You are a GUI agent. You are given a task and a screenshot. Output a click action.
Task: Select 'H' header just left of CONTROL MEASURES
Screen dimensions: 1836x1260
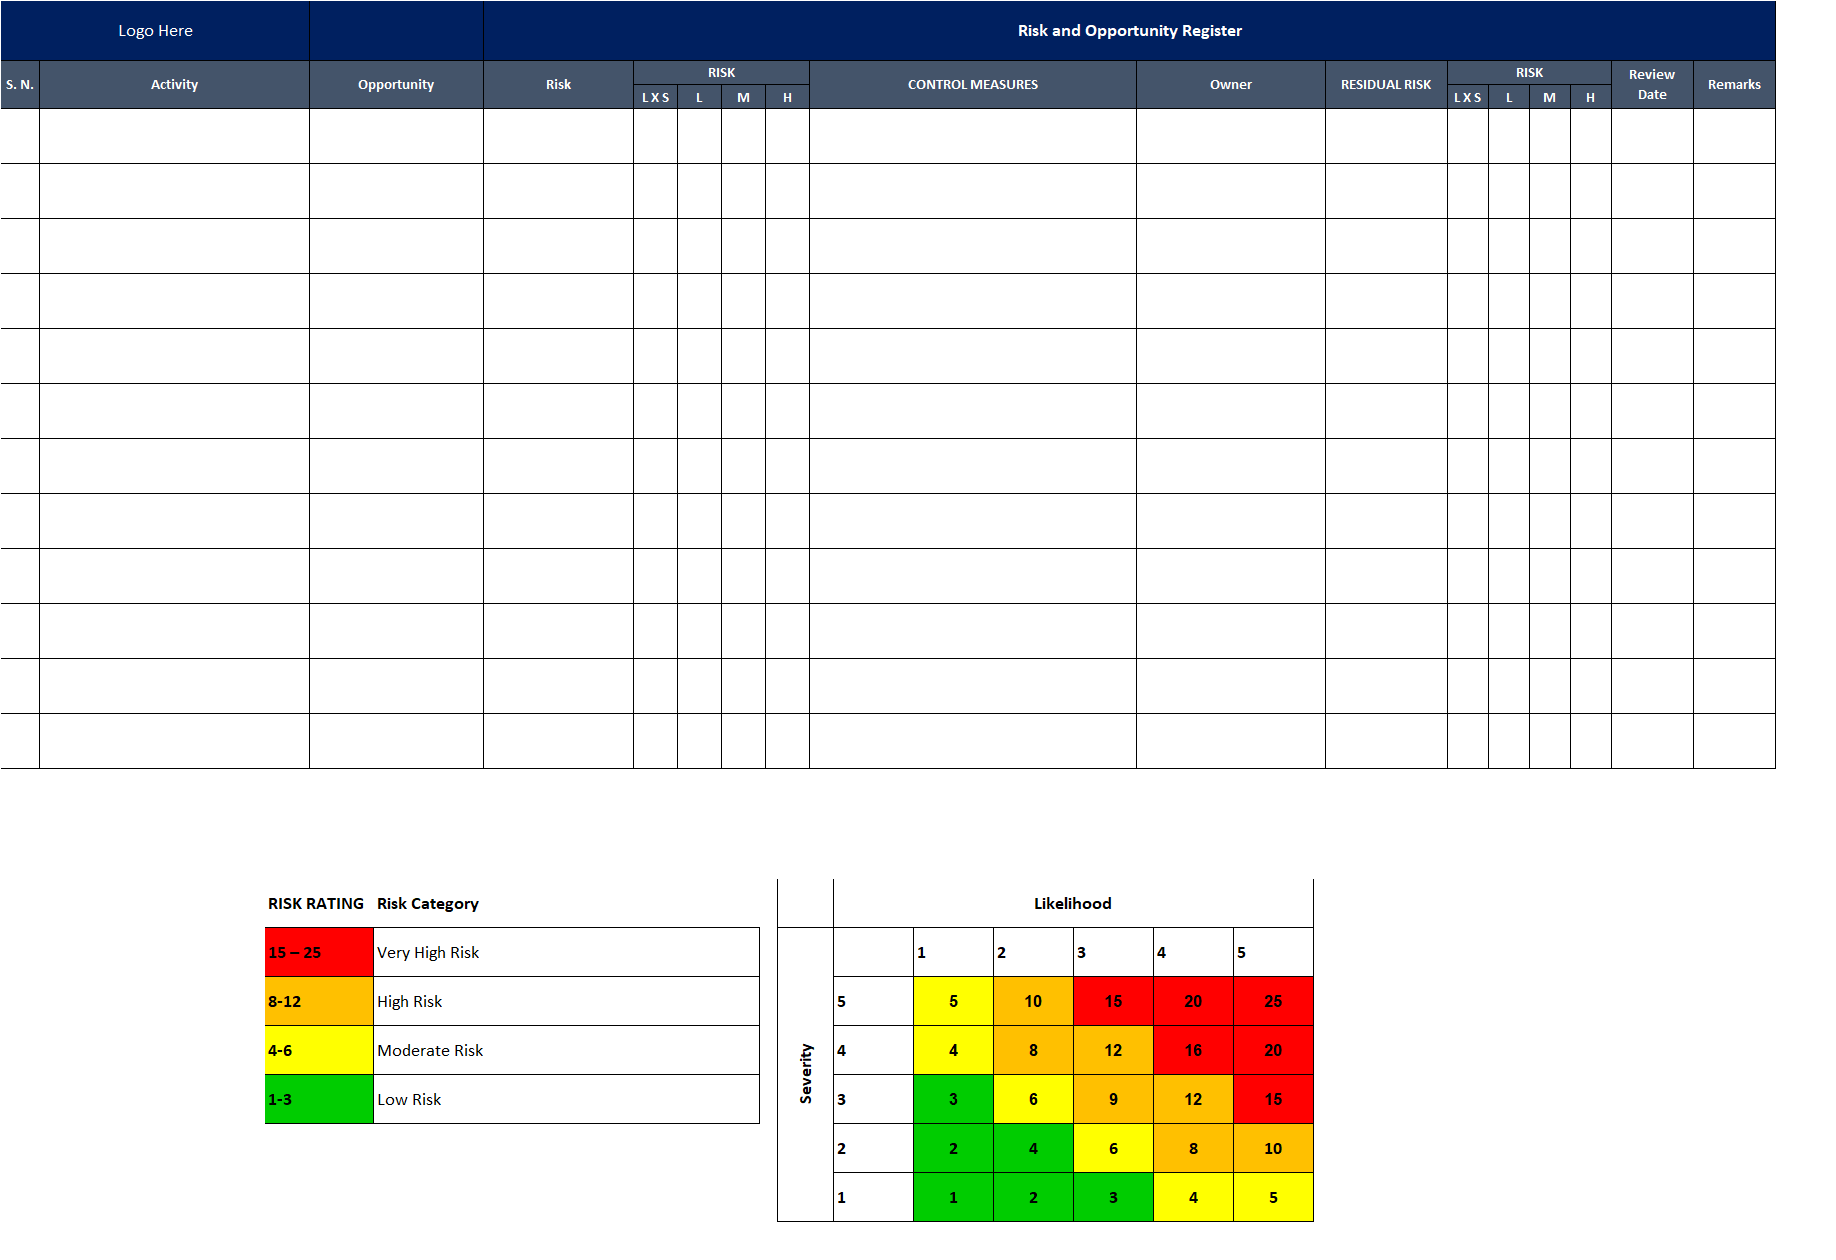[787, 97]
